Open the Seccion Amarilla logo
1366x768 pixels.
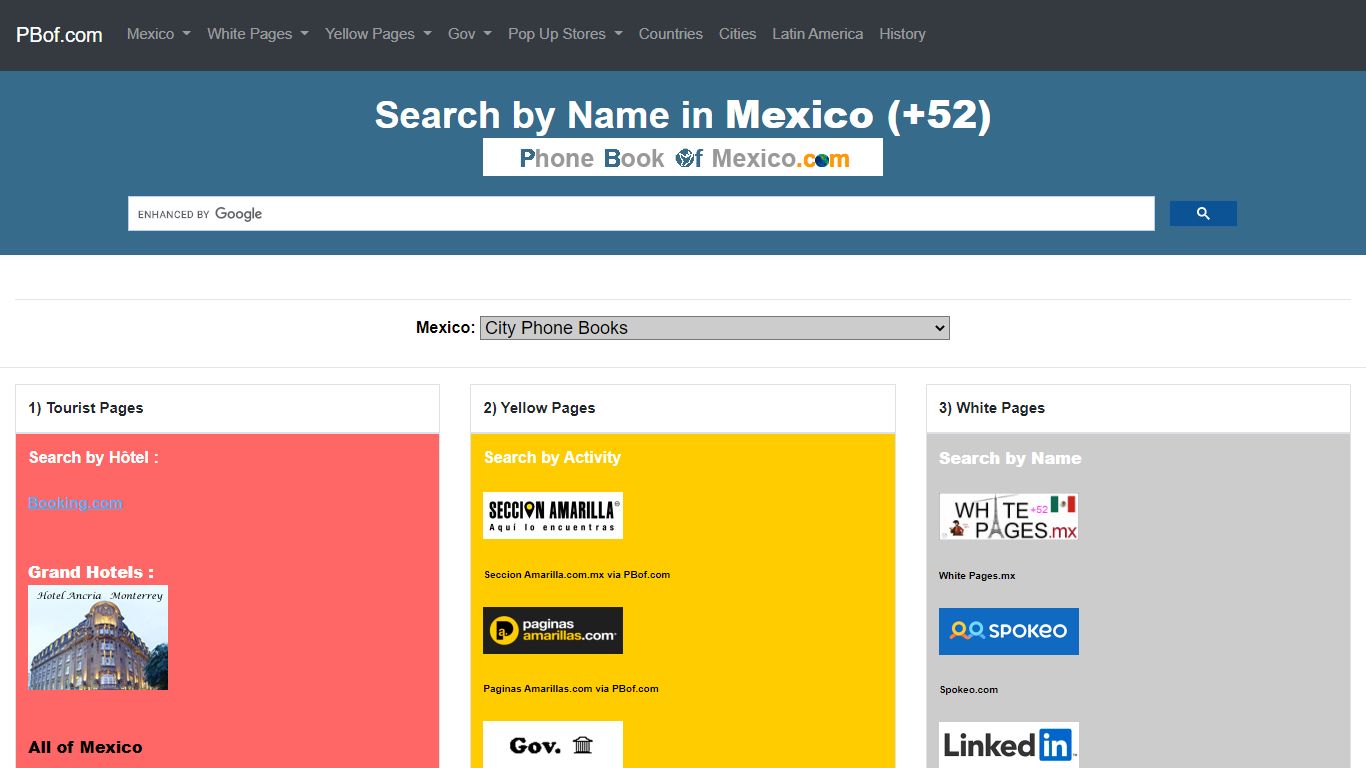point(553,515)
